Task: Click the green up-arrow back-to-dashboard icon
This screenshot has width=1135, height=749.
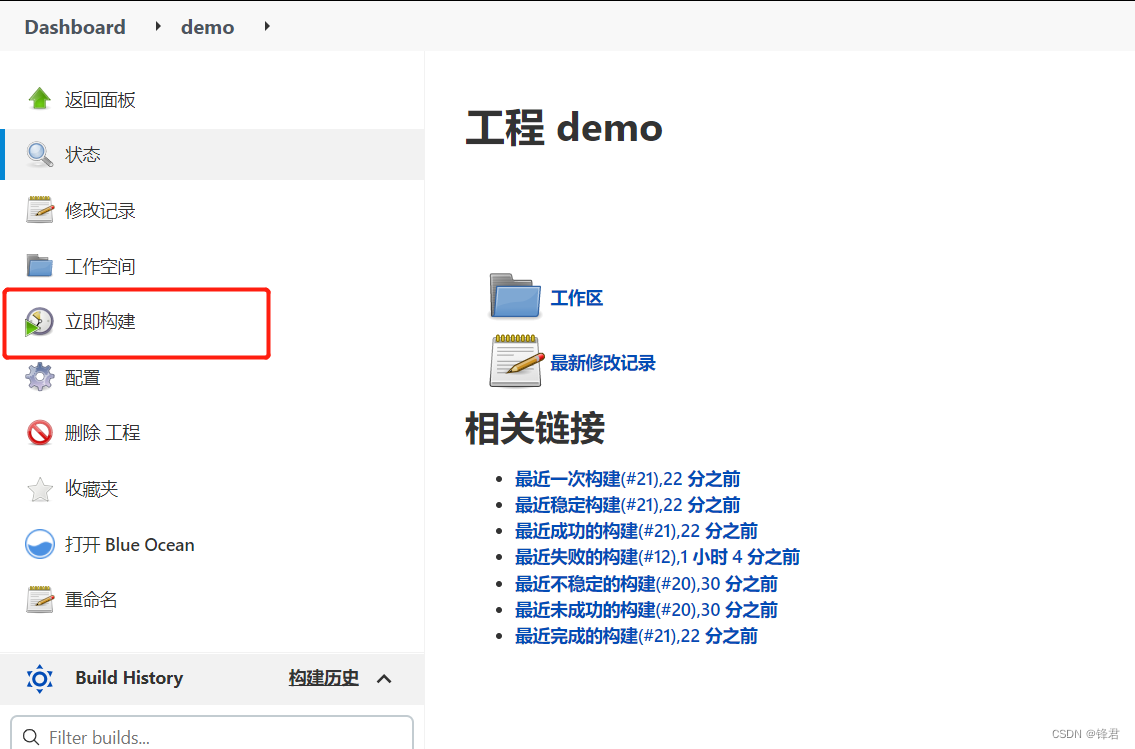Action: 40,98
